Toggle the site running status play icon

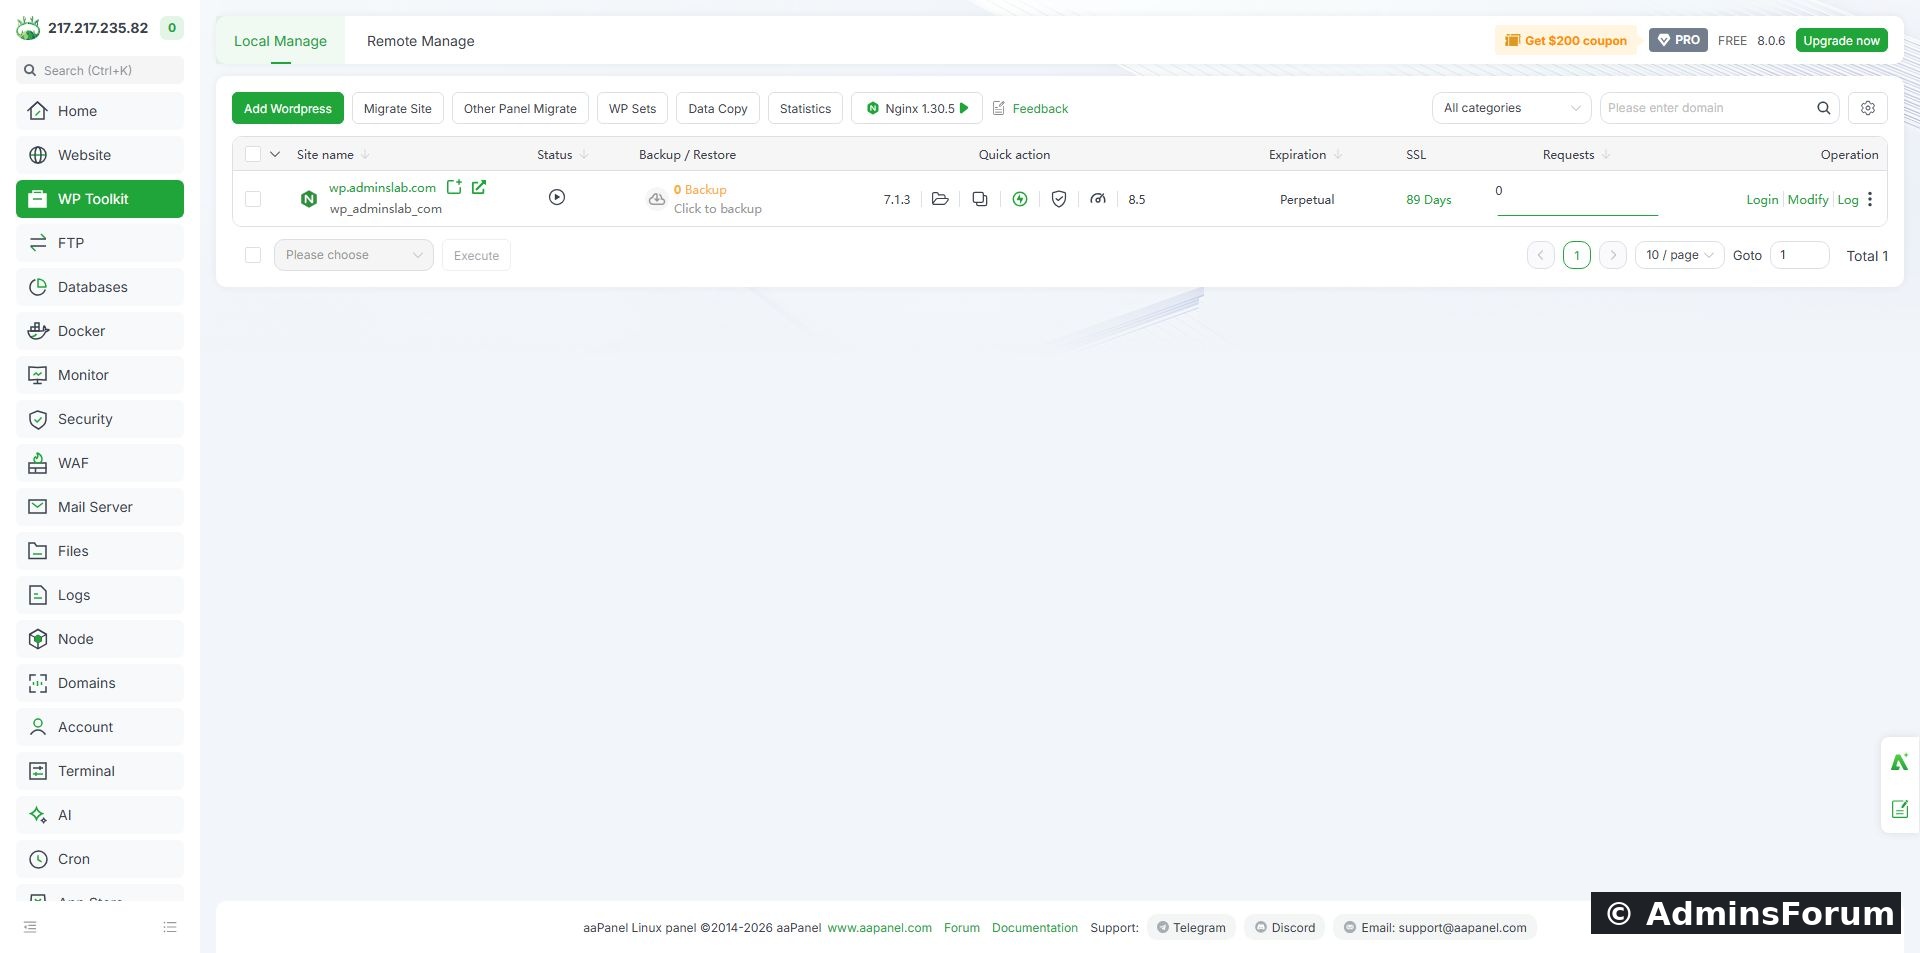tap(557, 197)
